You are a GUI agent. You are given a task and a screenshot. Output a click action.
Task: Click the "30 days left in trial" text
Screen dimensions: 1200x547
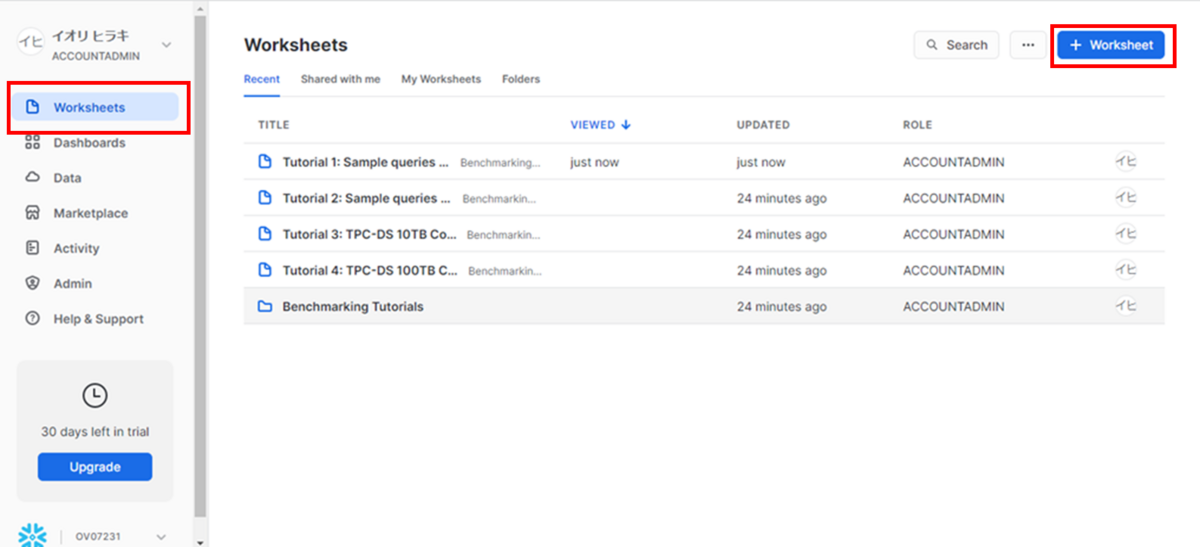coord(95,432)
